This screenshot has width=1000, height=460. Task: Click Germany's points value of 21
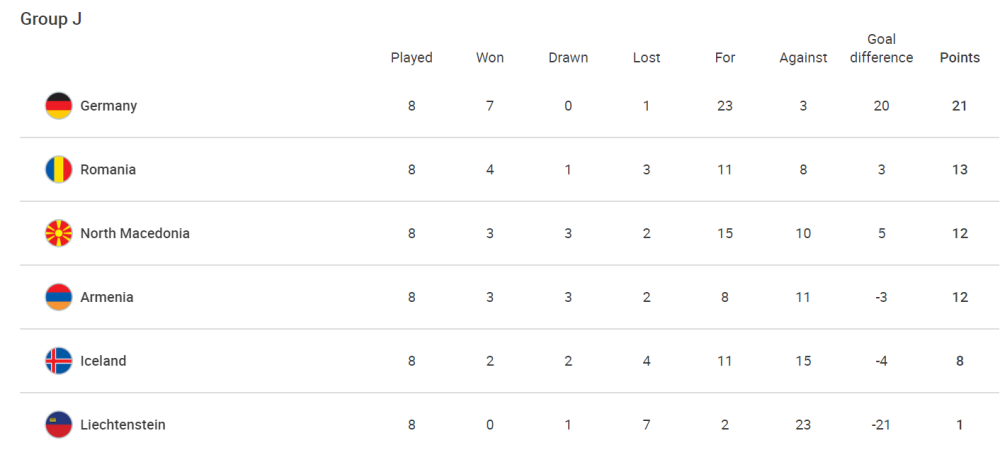[959, 106]
